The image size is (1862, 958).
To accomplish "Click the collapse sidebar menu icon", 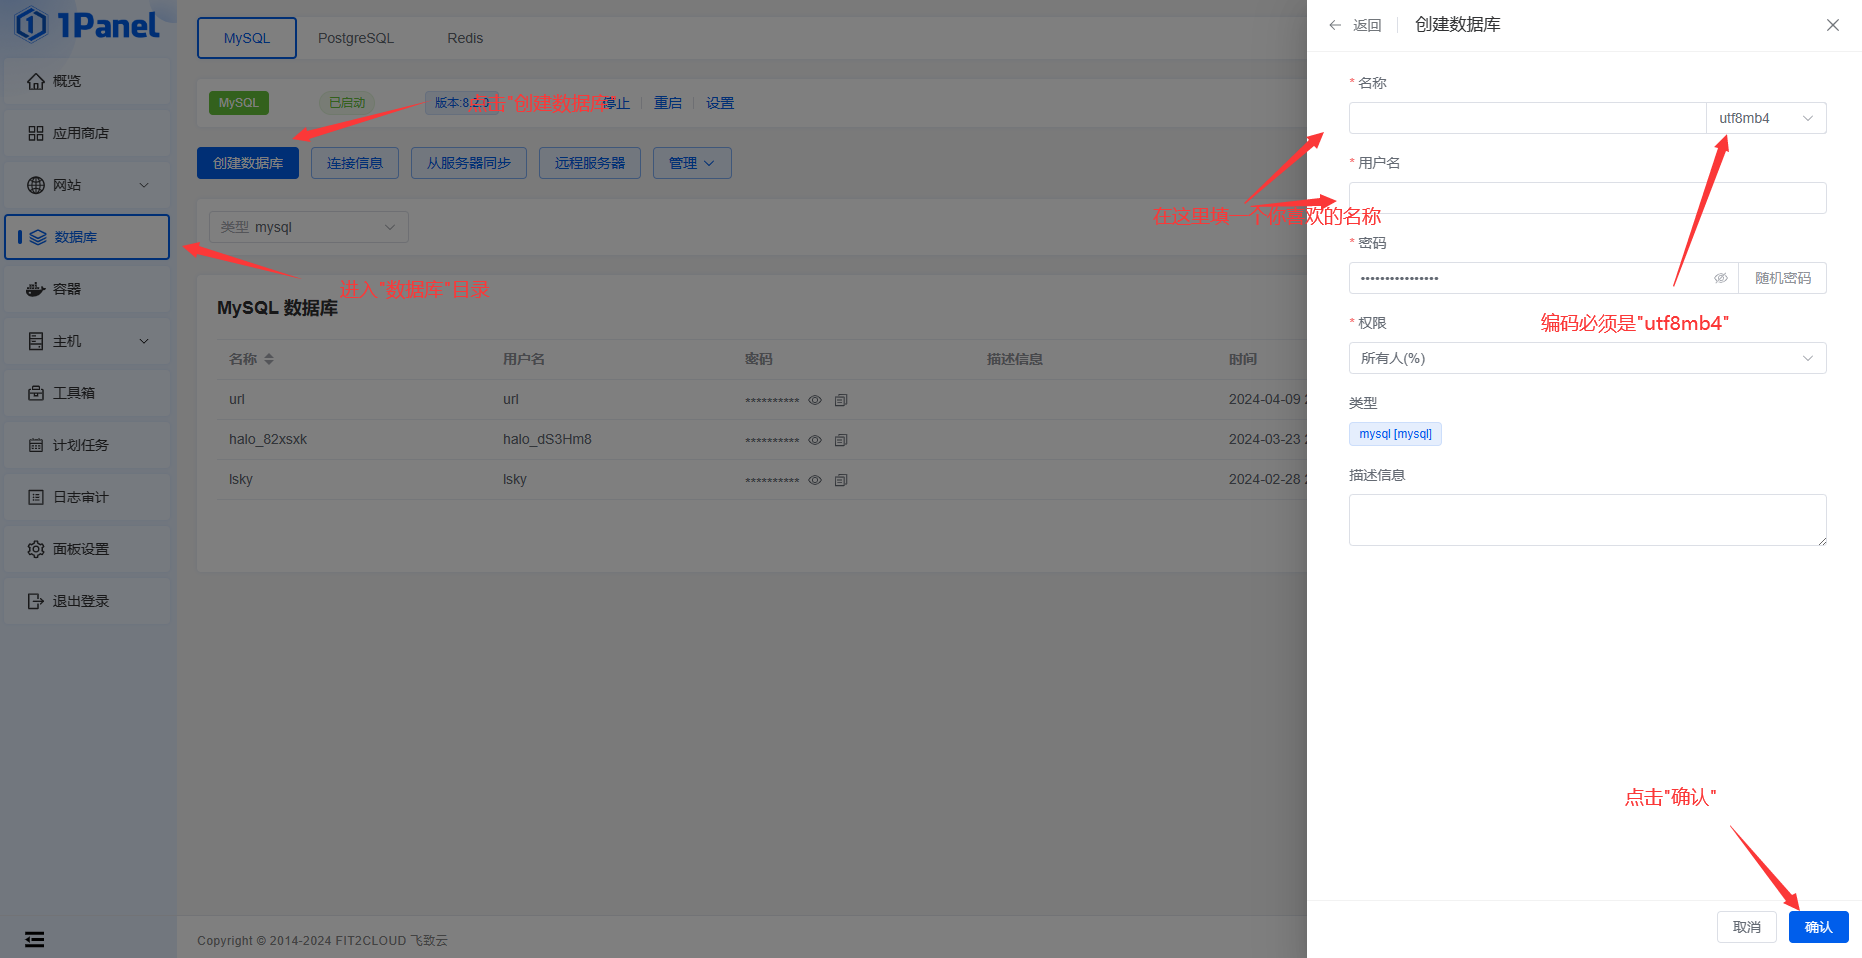I will point(35,939).
